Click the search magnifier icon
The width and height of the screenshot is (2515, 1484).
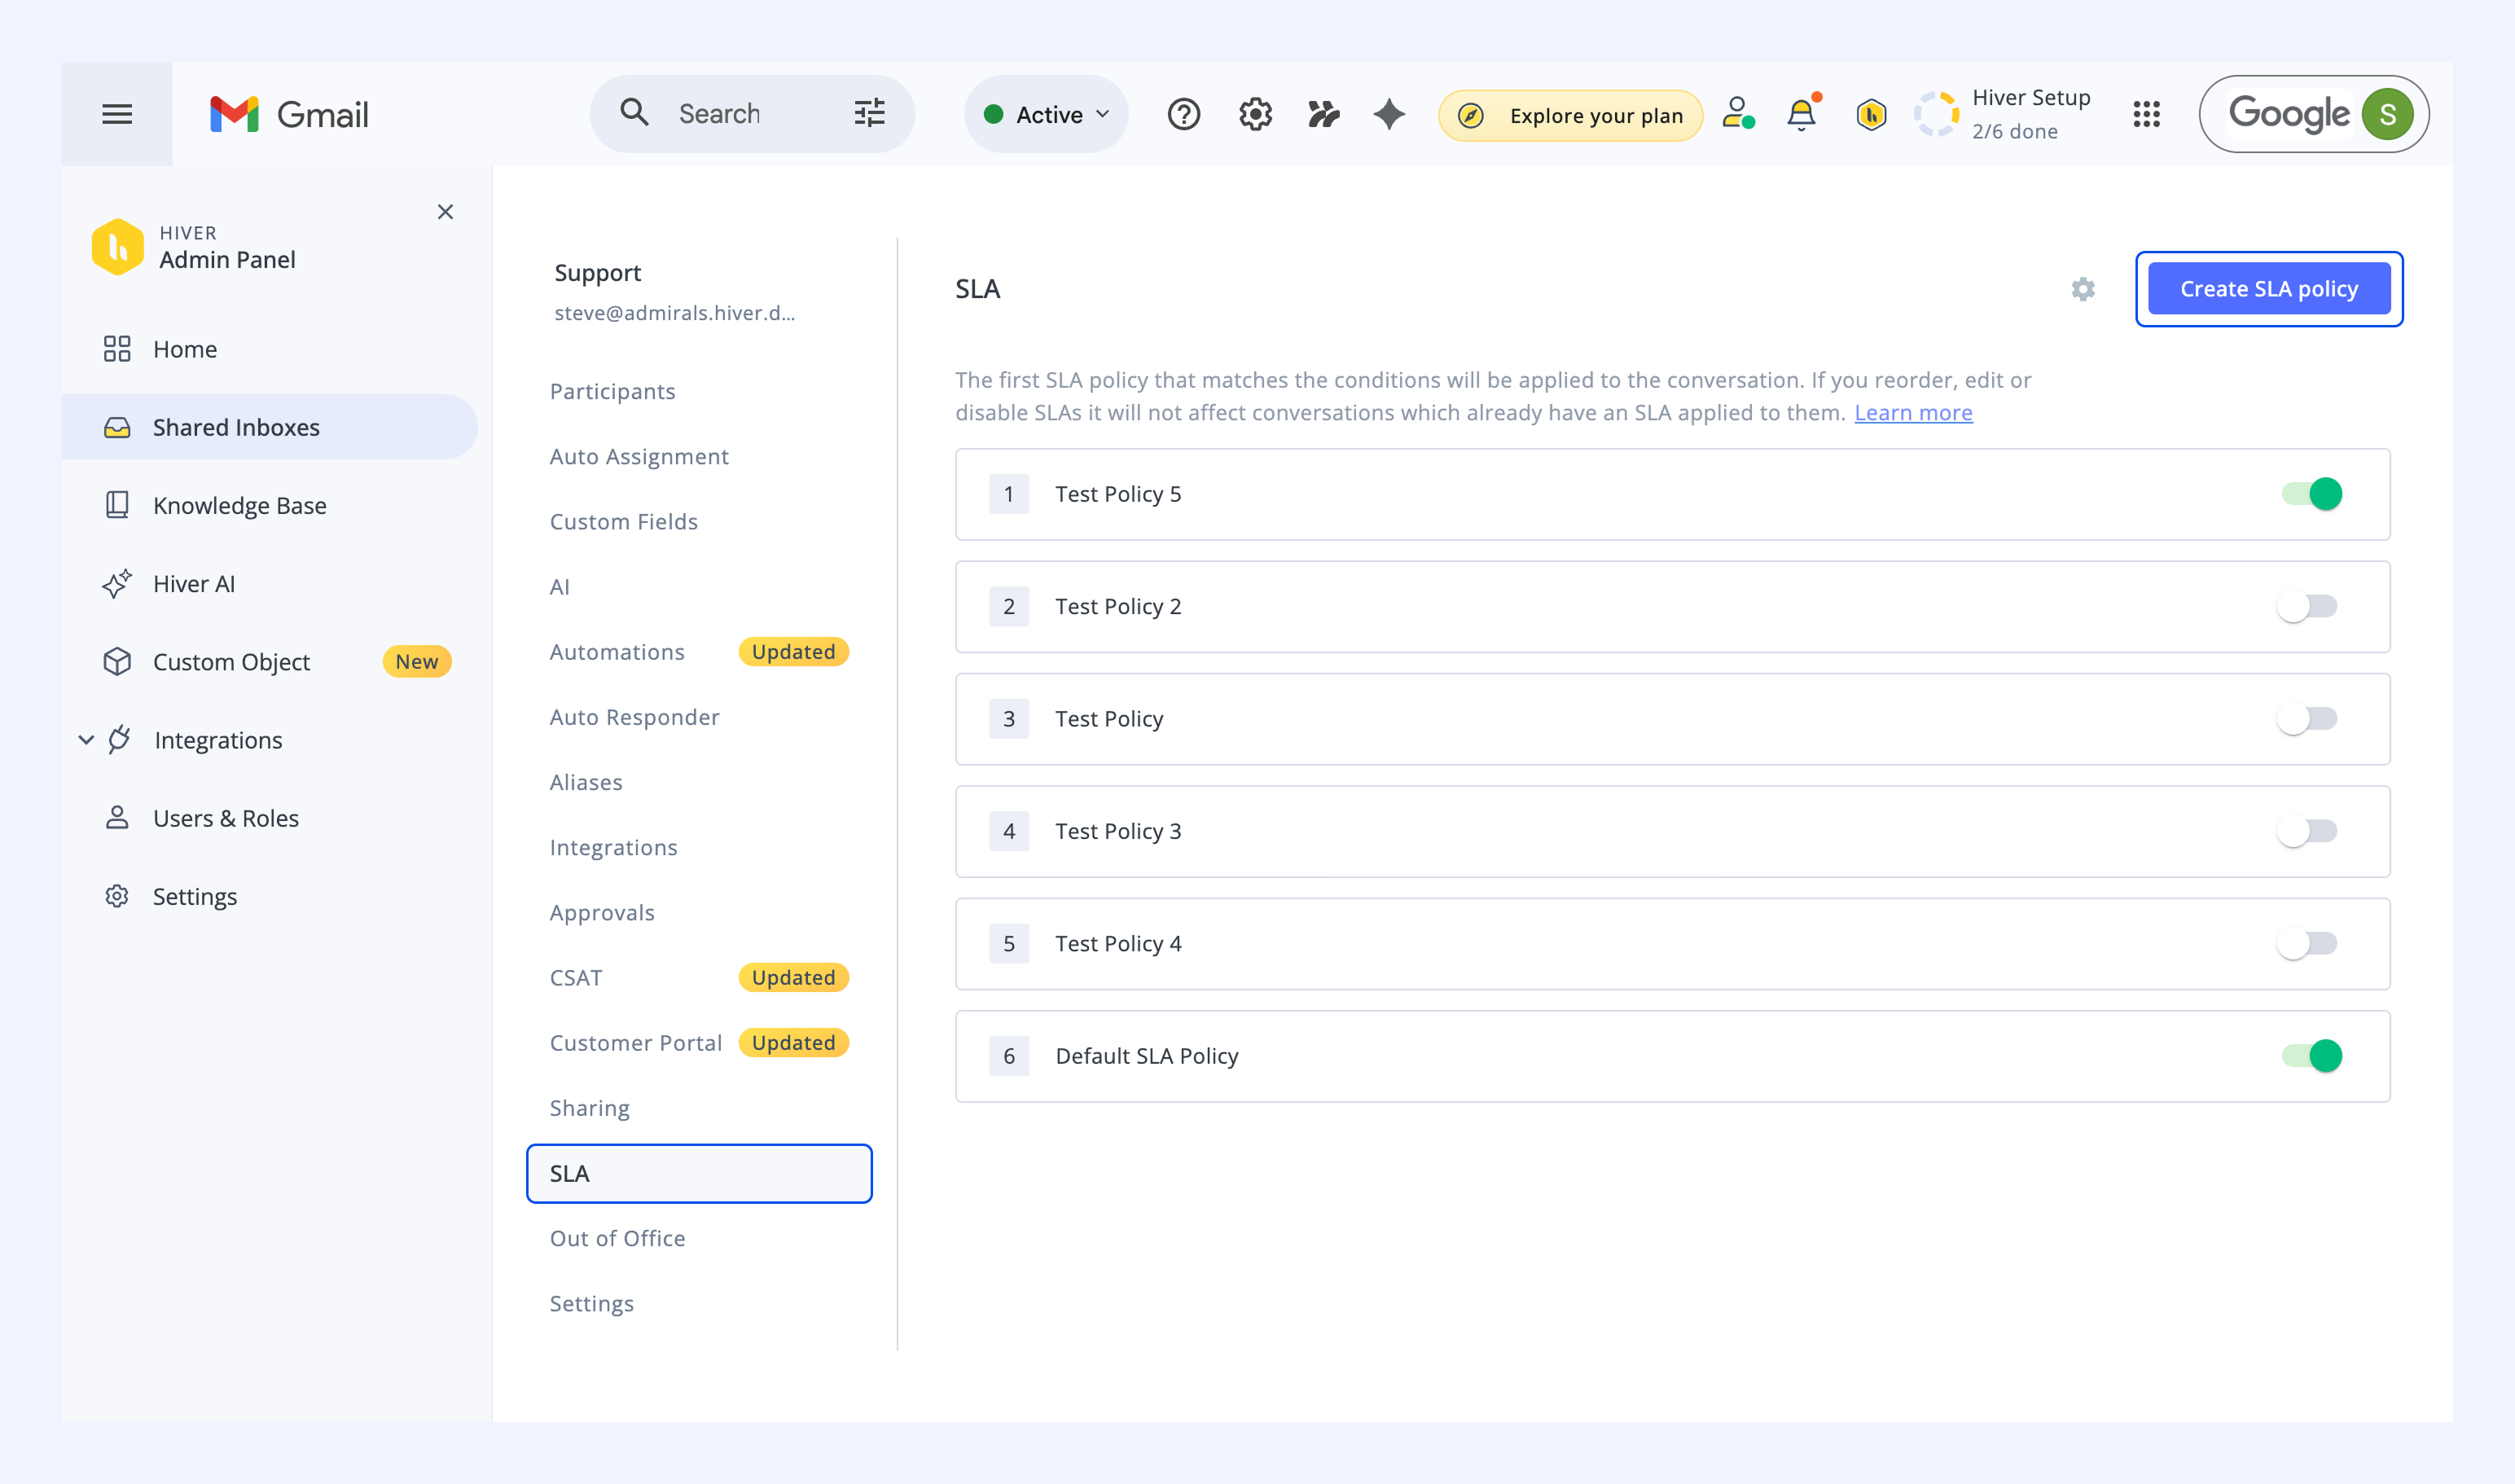(635, 113)
